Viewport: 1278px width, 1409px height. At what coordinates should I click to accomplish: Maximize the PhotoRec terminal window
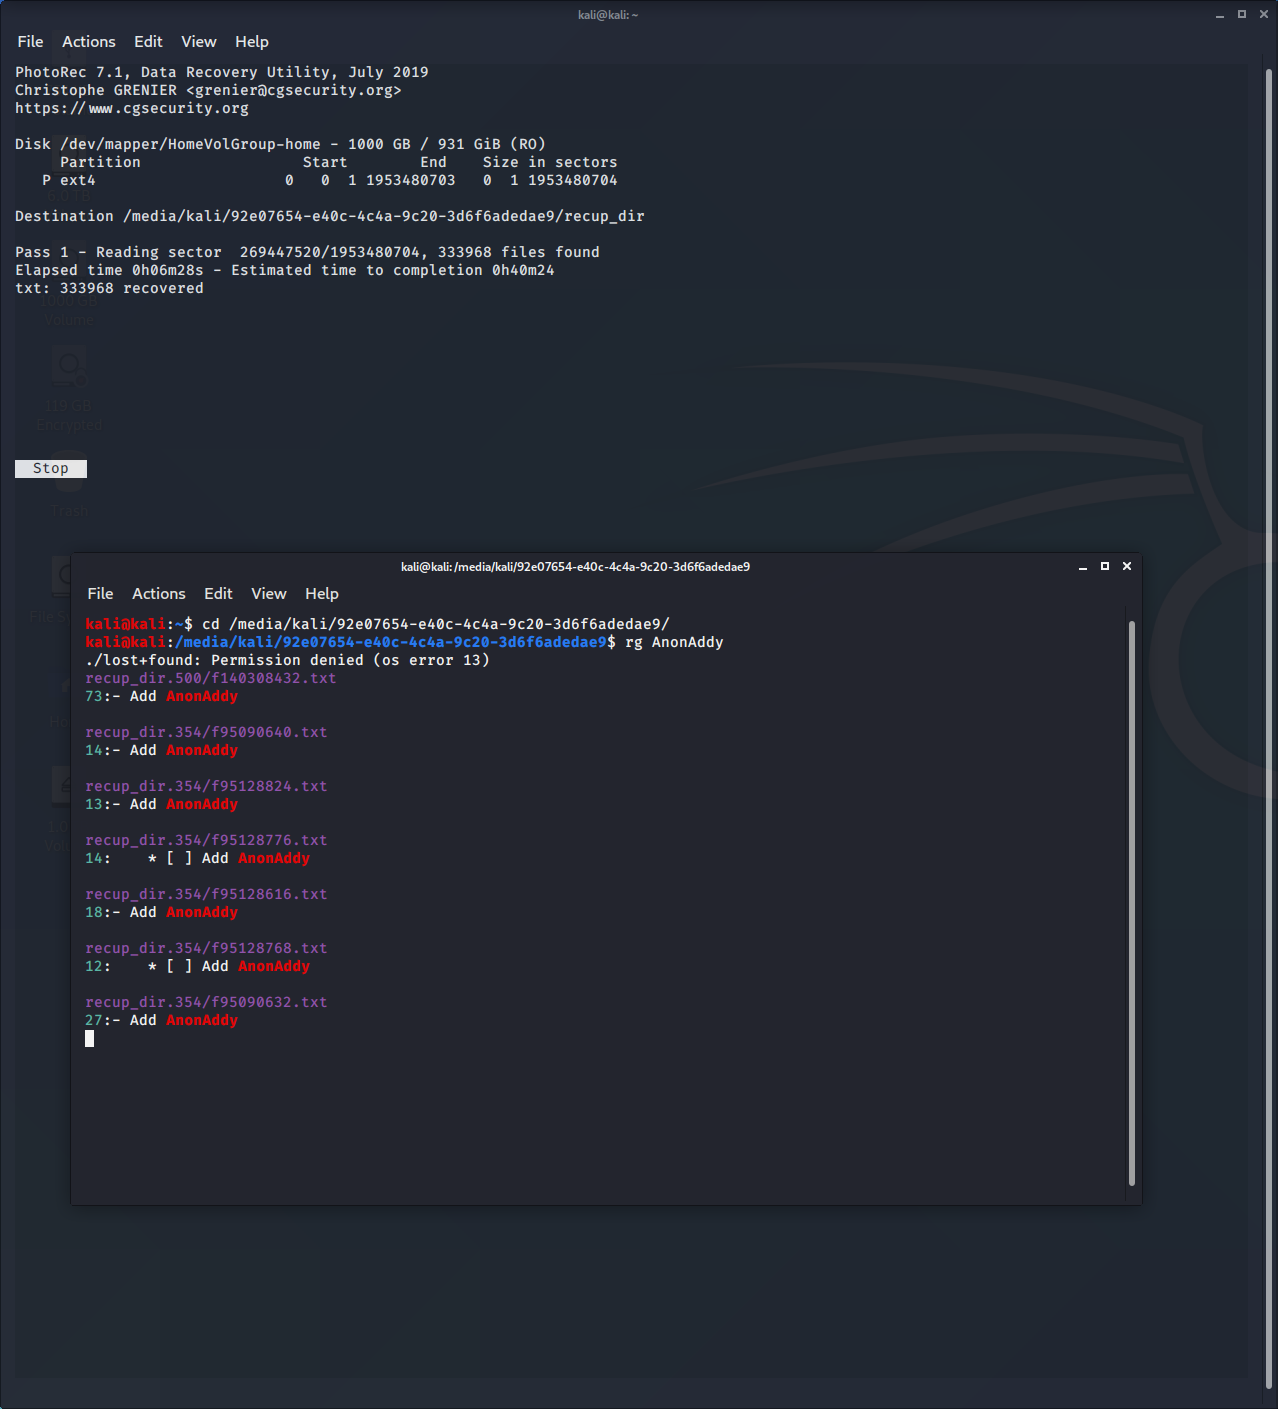(1242, 14)
